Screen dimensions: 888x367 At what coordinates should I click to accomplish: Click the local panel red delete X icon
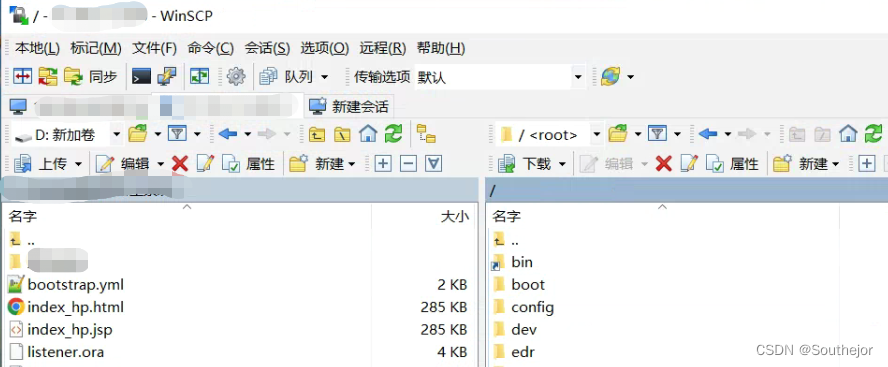180,164
